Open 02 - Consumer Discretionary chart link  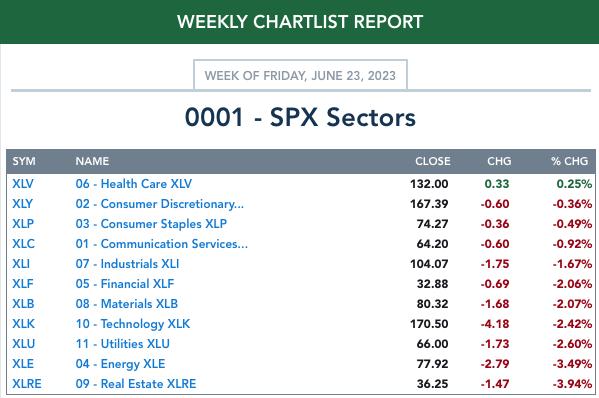point(160,204)
